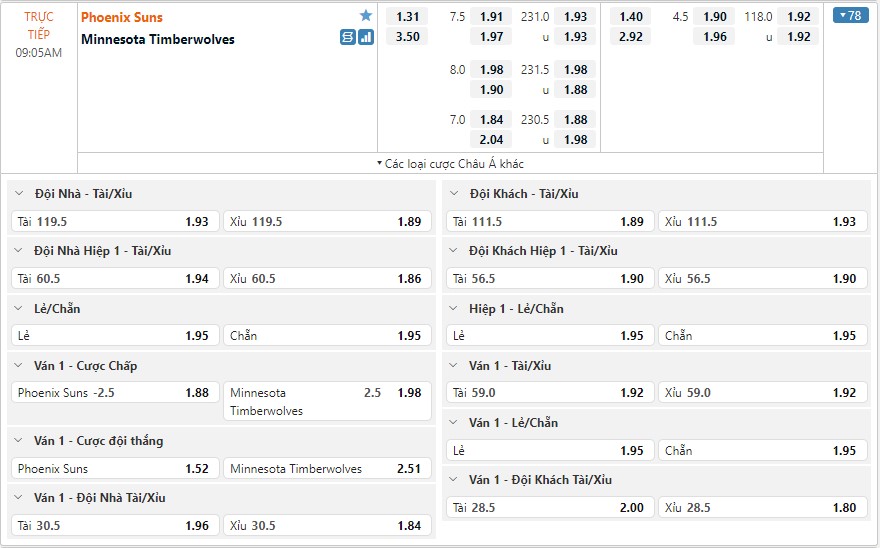Image resolution: width=880 pixels, height=548 pixels.
Task: Pick Timberwolves to win Ván 1 at 2.51
Action: tap(328, 469)
